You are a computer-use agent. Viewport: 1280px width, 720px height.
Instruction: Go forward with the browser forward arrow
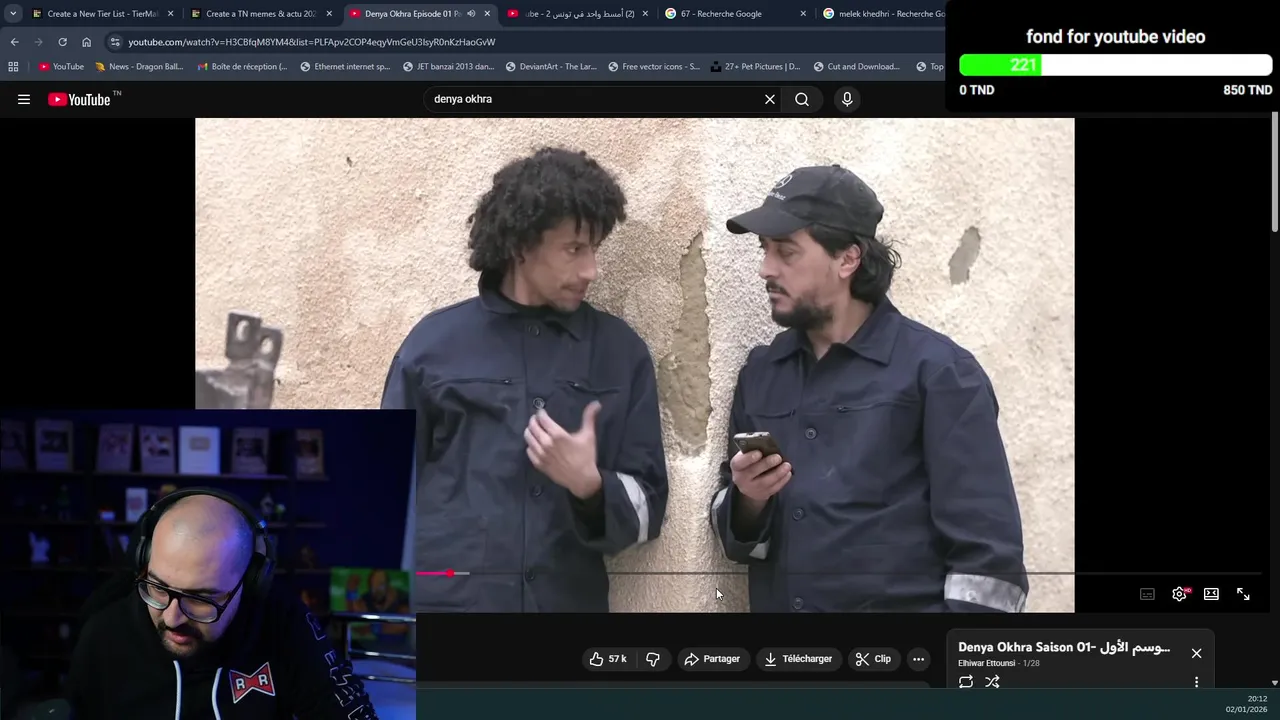pos(38,42)
